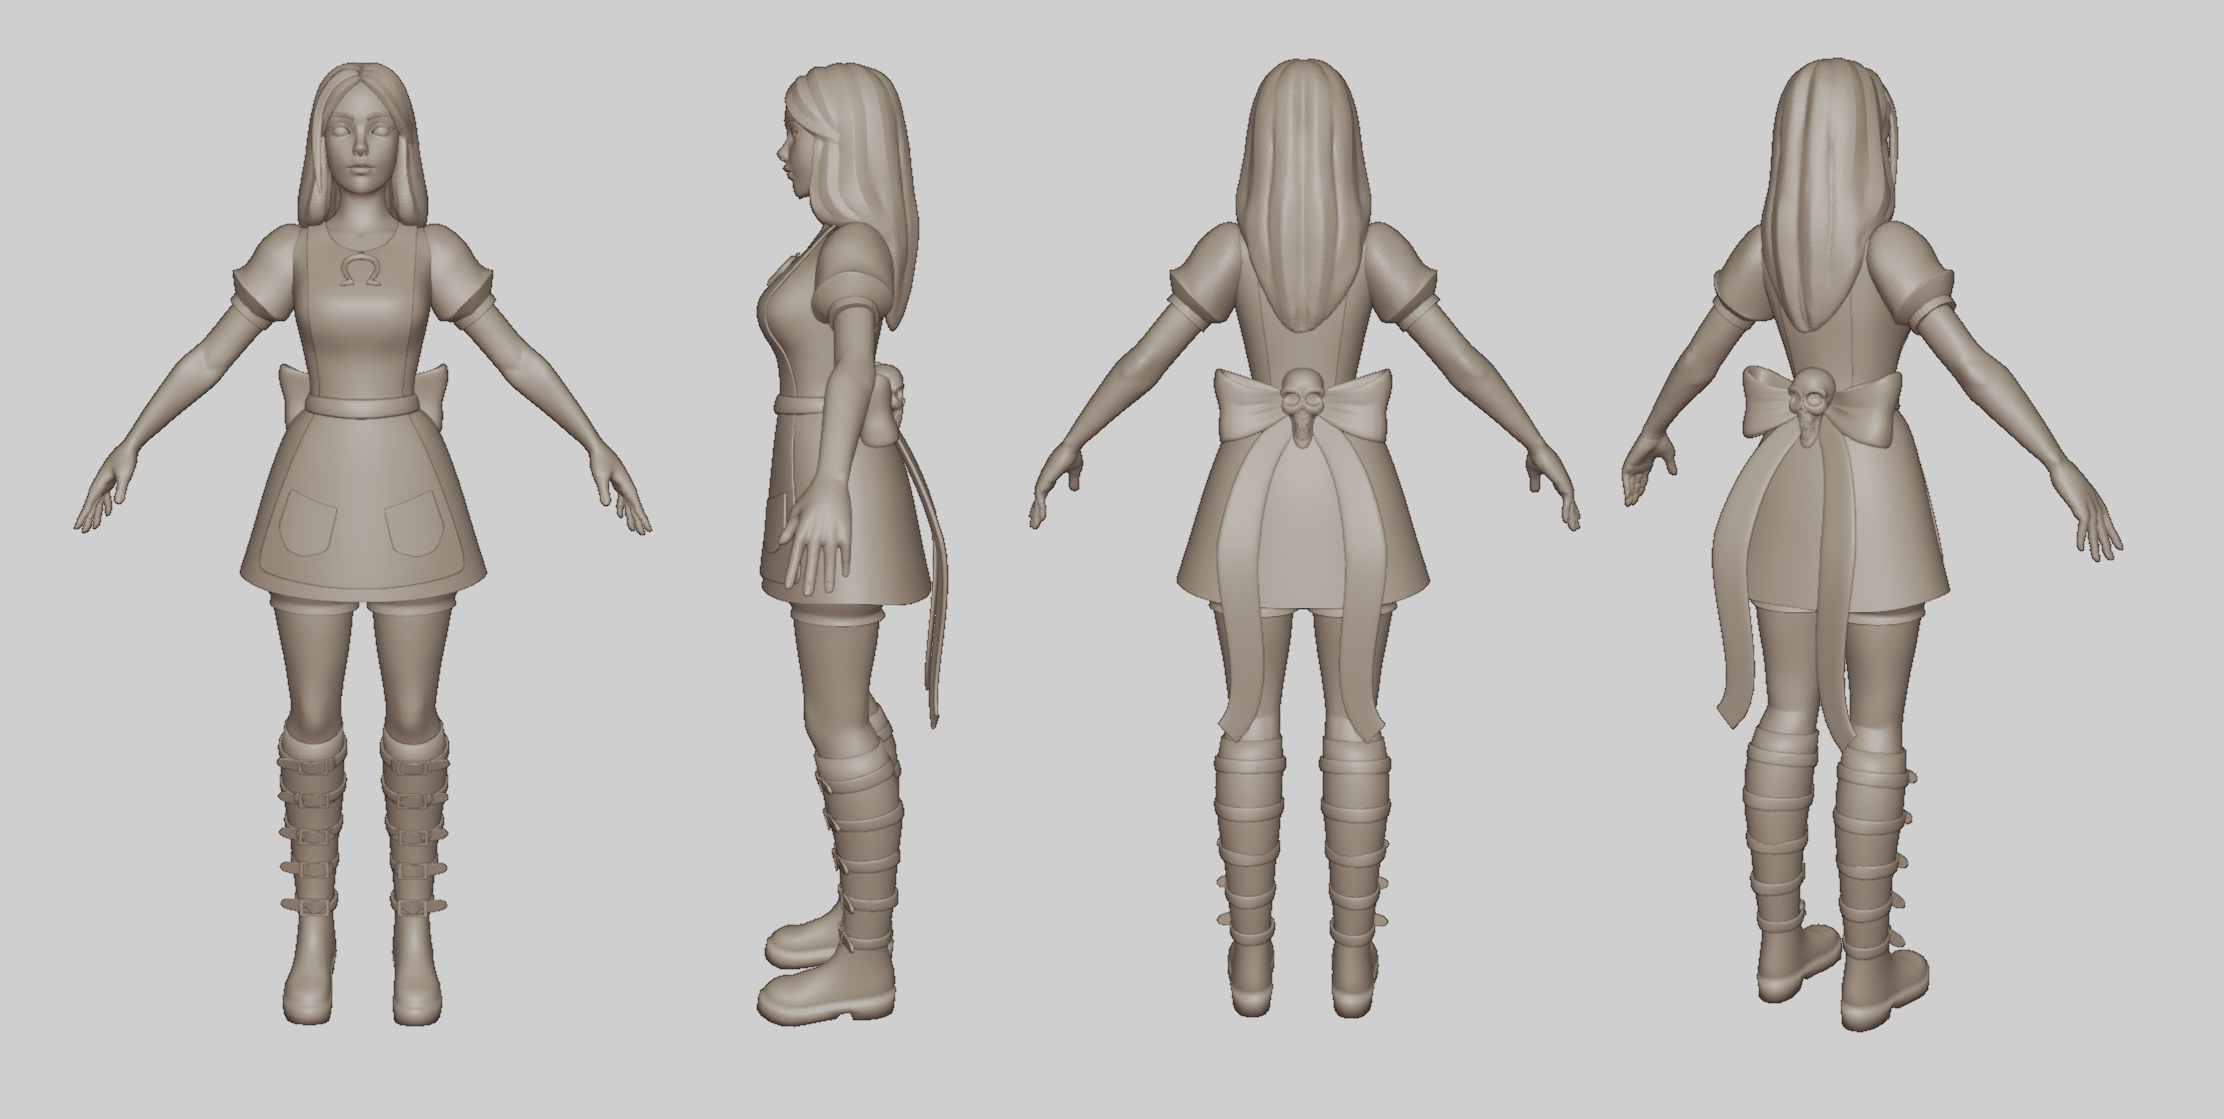
Task: Select the front-facing character model view
Action: tap(363, 545)
